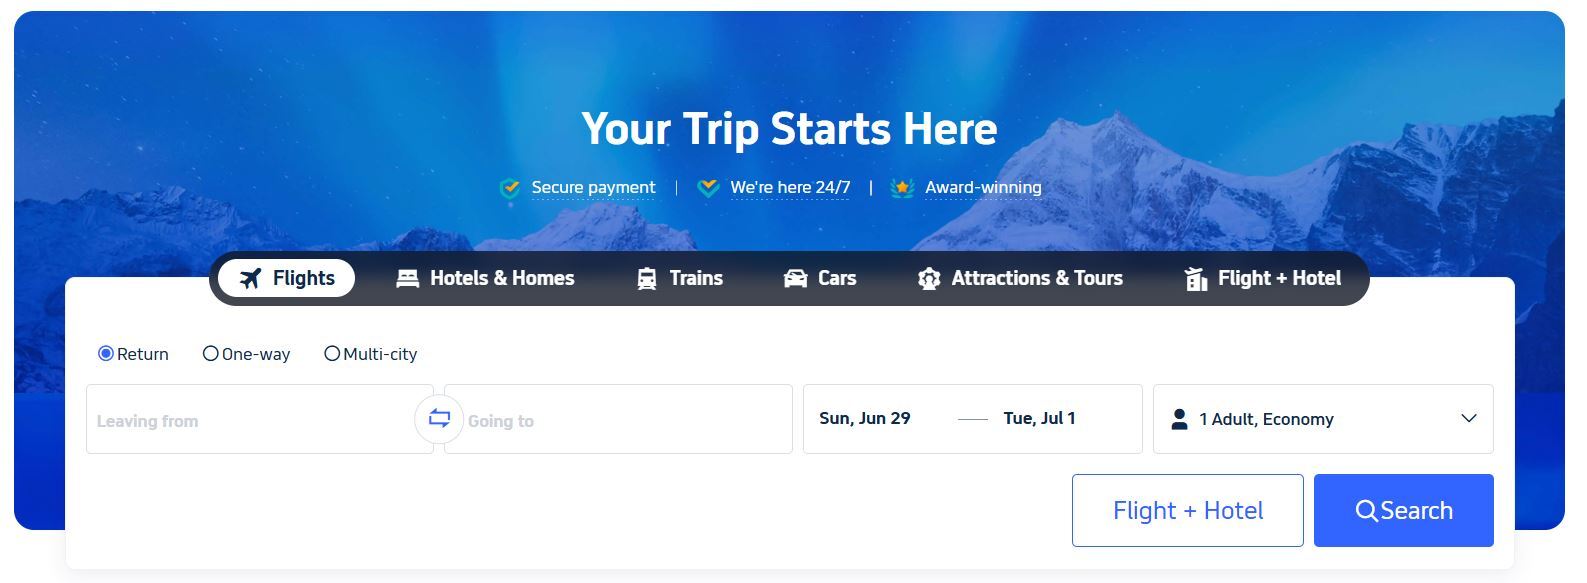1587x583 pixels.
Task: Click the swap destinations arrows icon
Action: (439, 419)
